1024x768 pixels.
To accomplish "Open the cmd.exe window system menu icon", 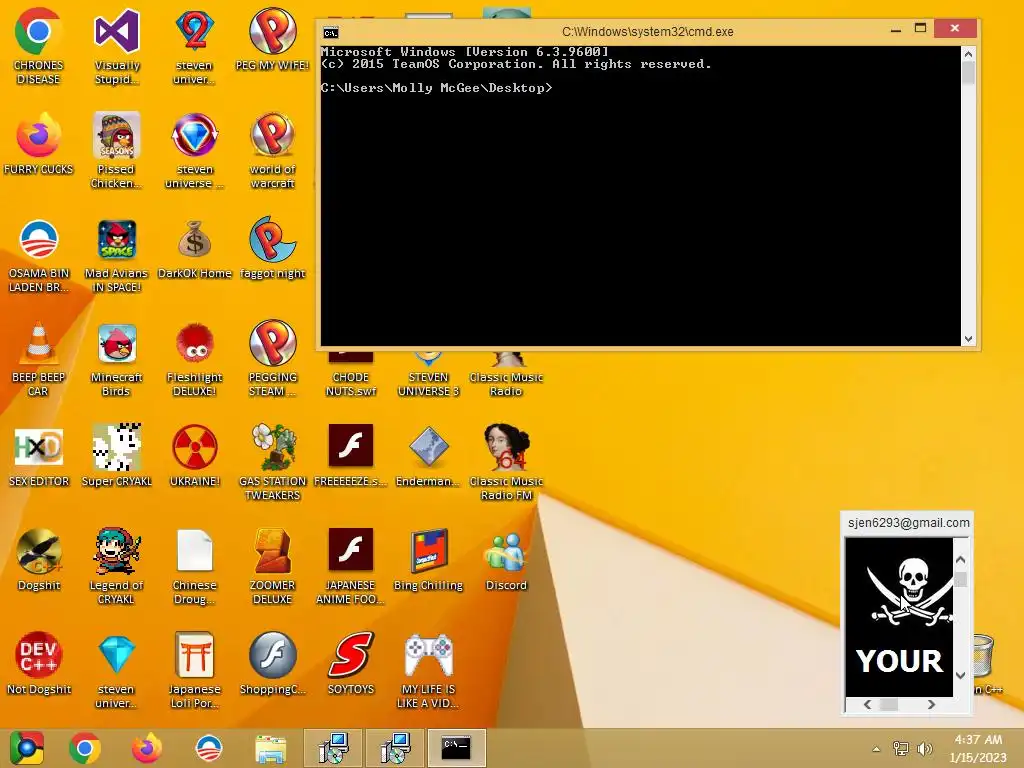I will [x=331, y=32].
